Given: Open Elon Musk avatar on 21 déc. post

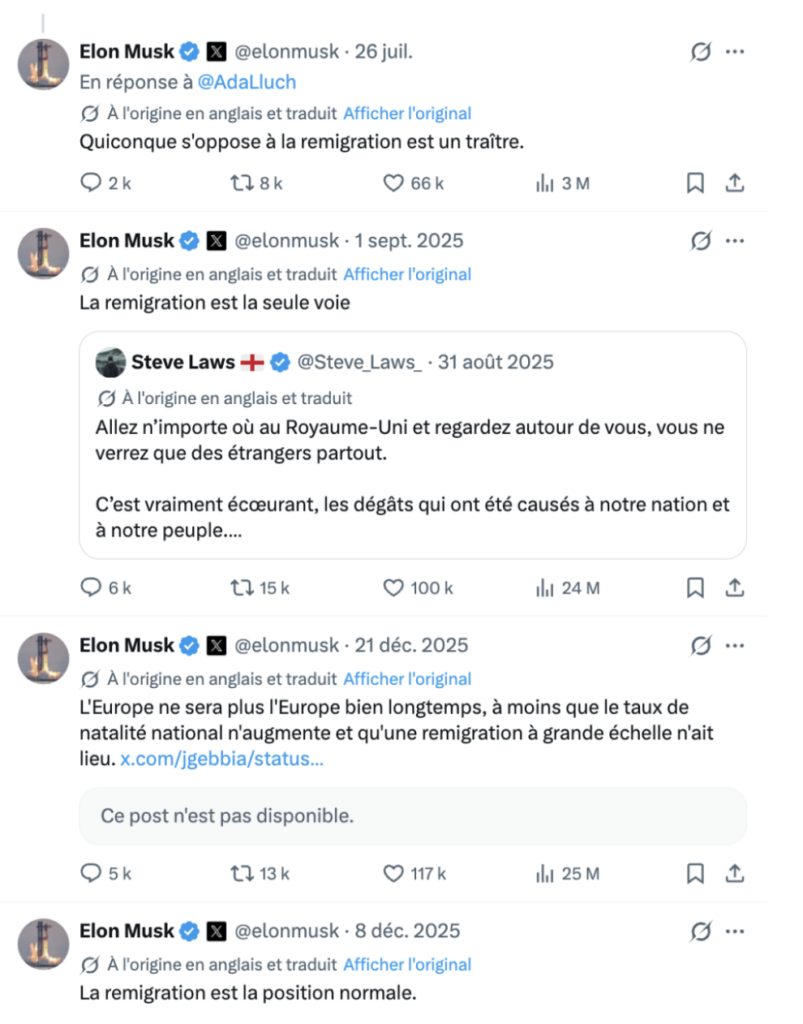Looking at the screenshot, I should (43, 658).
